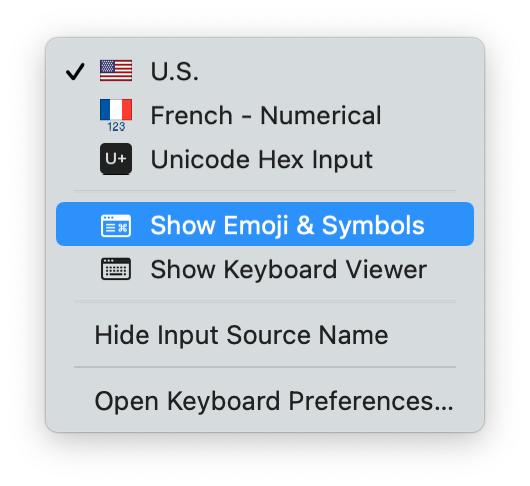530x486 pixels.
Task: Click the Emoji & Symbols palette icon
Action: [116, 226]
